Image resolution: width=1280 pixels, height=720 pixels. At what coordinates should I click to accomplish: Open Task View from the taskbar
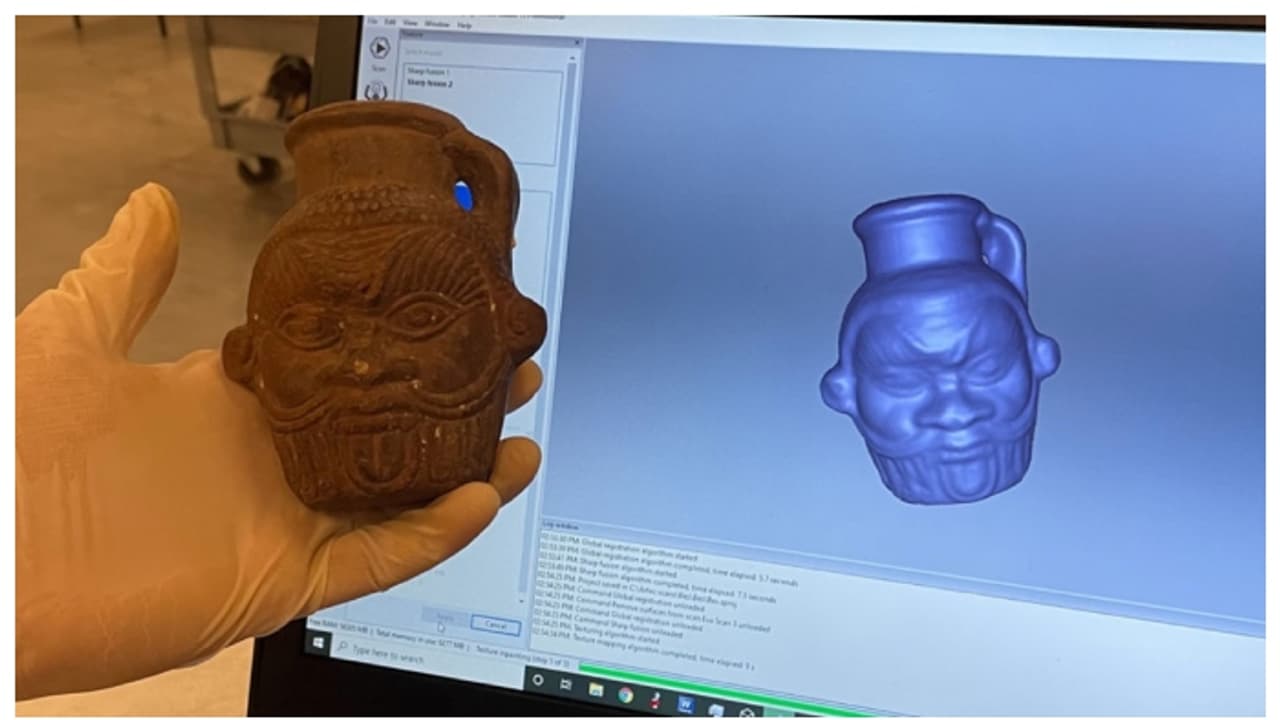point(566,685)
